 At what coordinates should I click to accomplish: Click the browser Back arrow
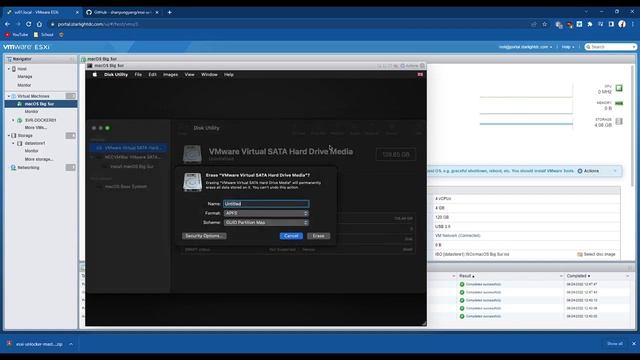click(x=7, y=24)
